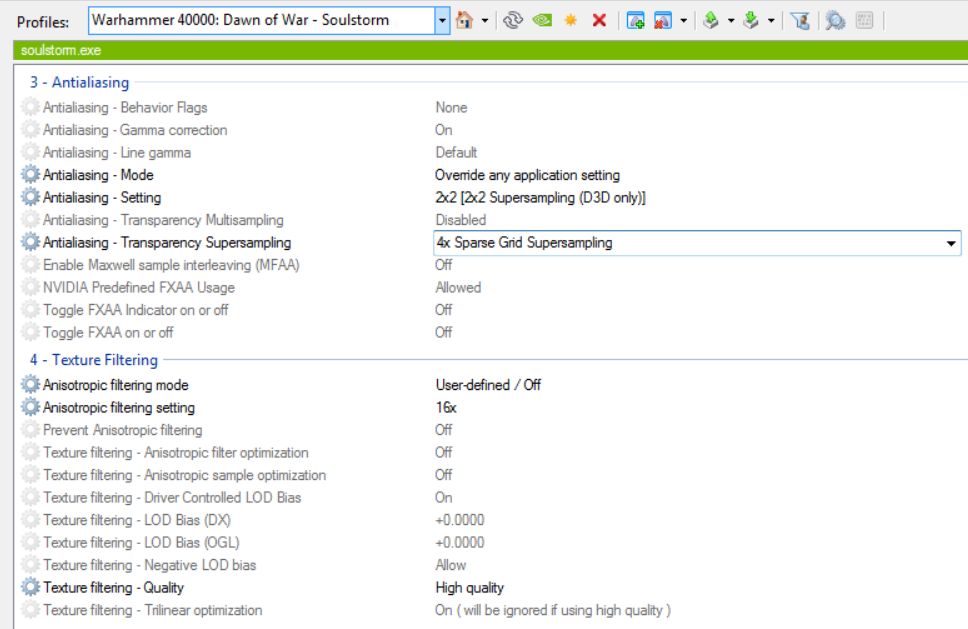Toggle the user-defined profiles filter icon

801,20
